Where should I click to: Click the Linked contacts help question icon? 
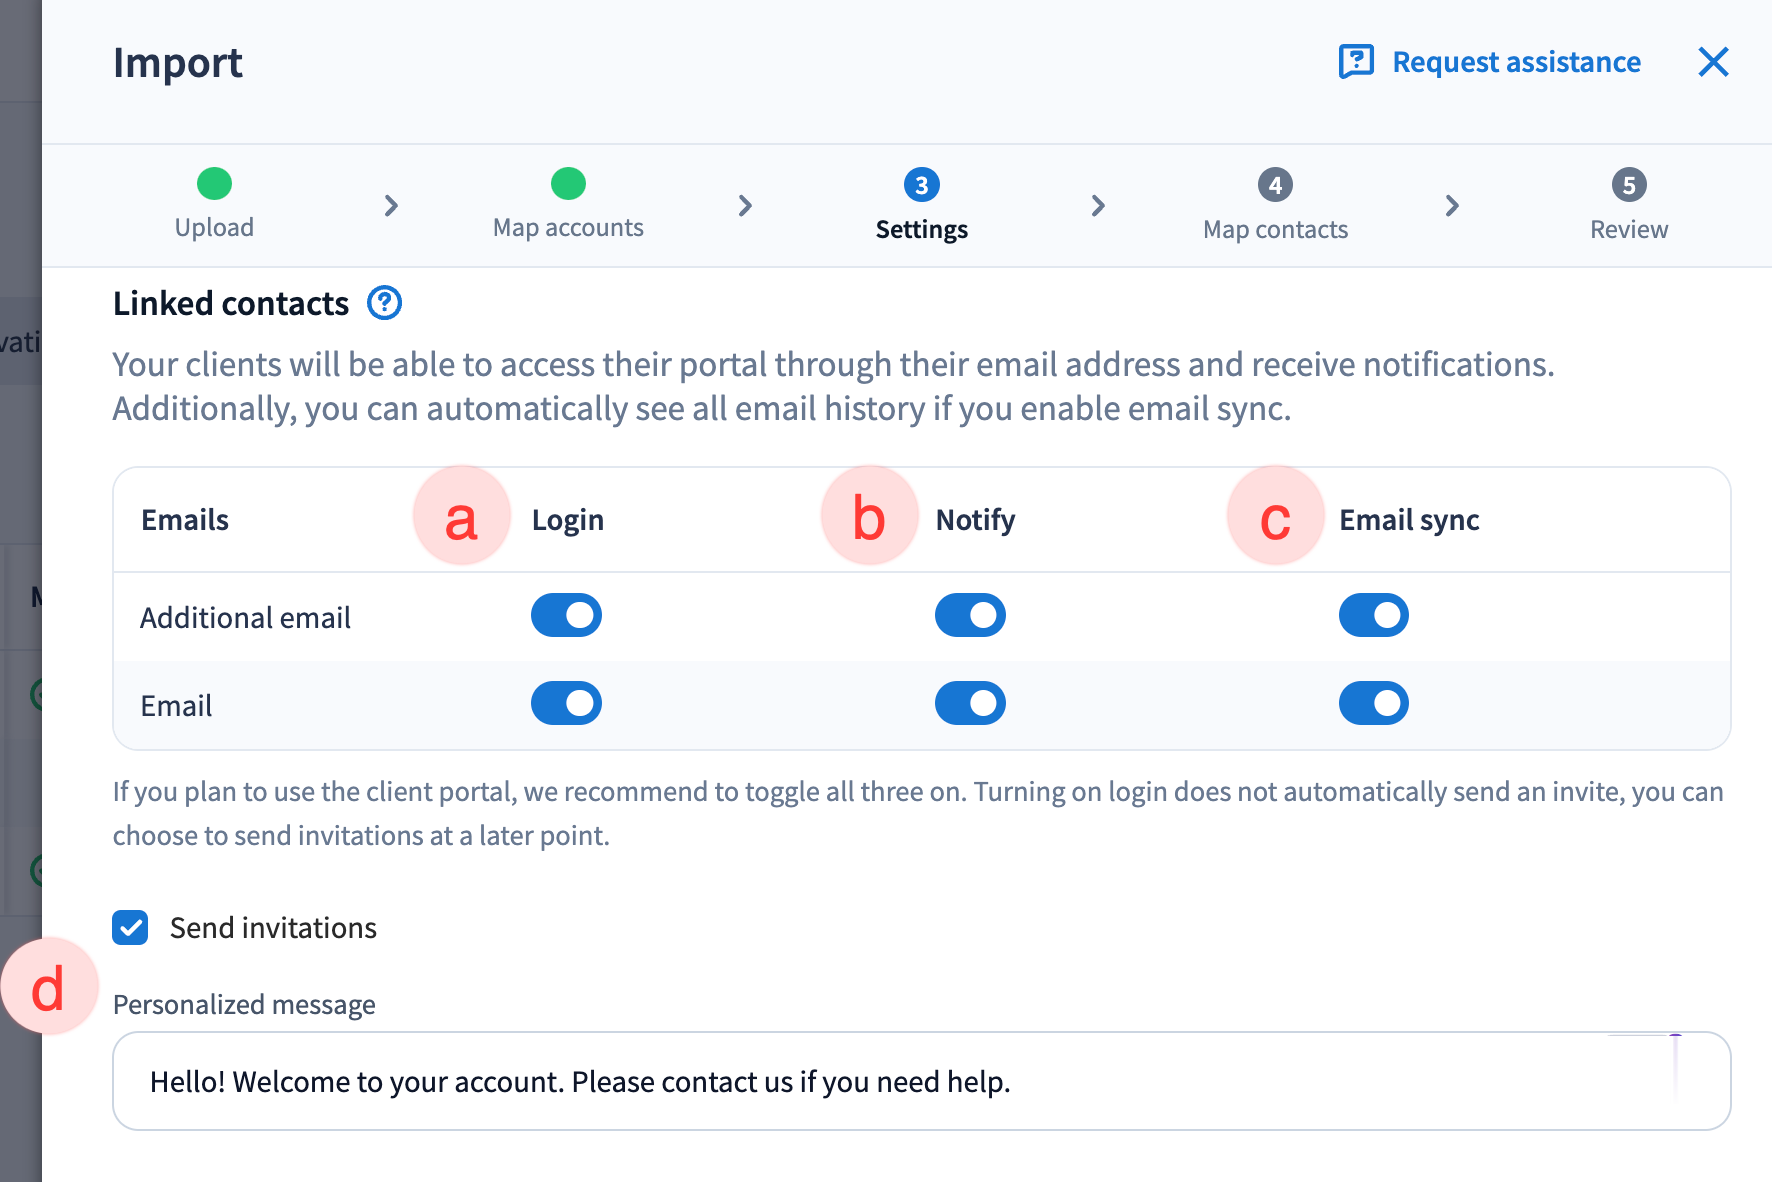point(384,303)
